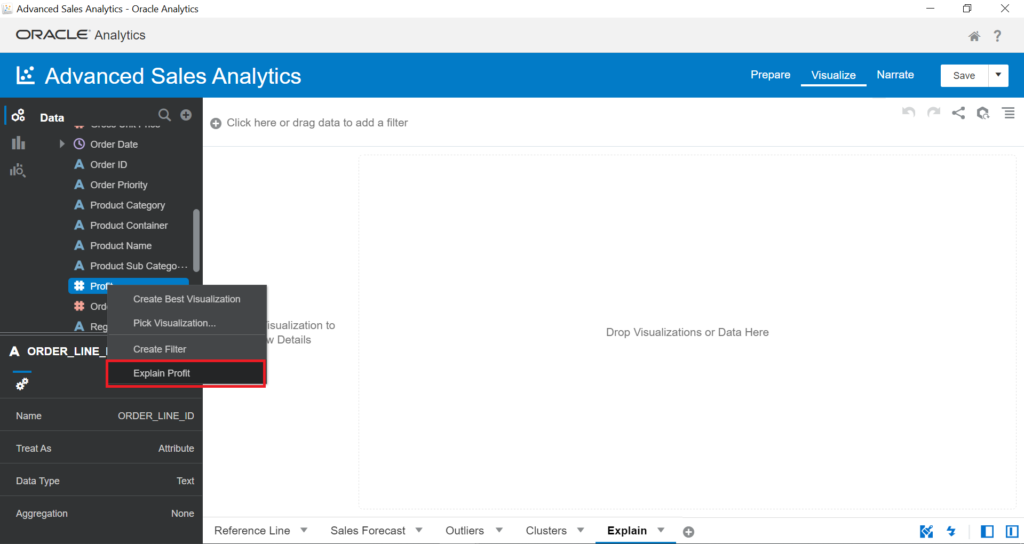Click the project bar chart logo icon

pos(25,76)
